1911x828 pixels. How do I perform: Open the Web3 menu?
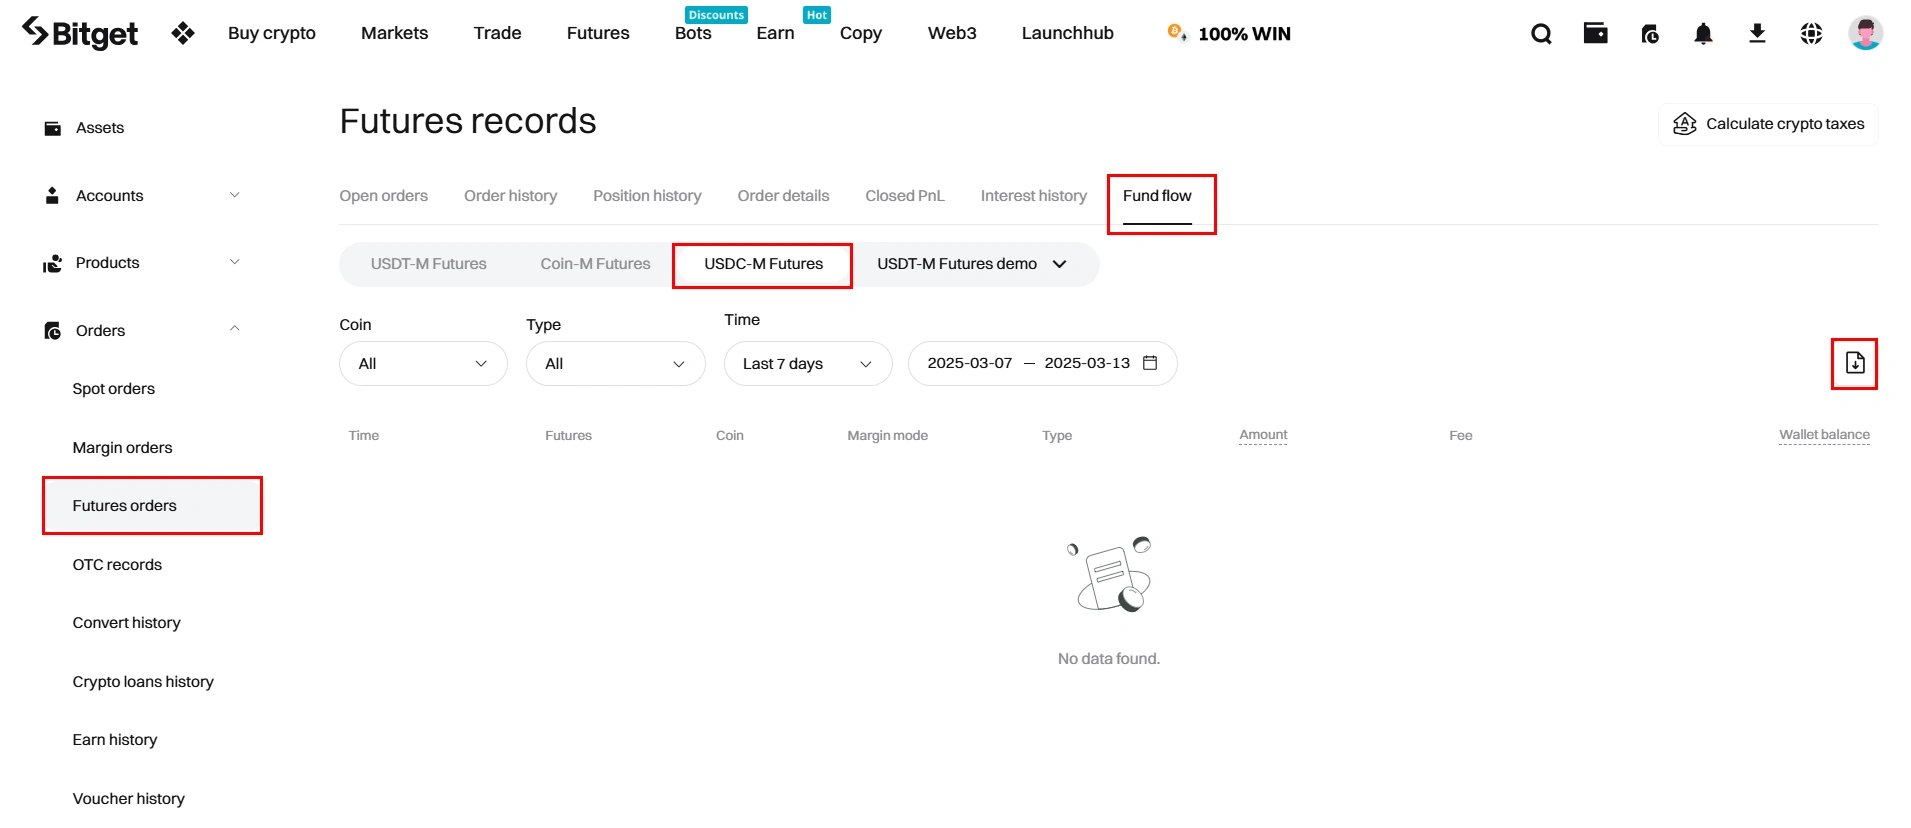(x=952, y=33)
